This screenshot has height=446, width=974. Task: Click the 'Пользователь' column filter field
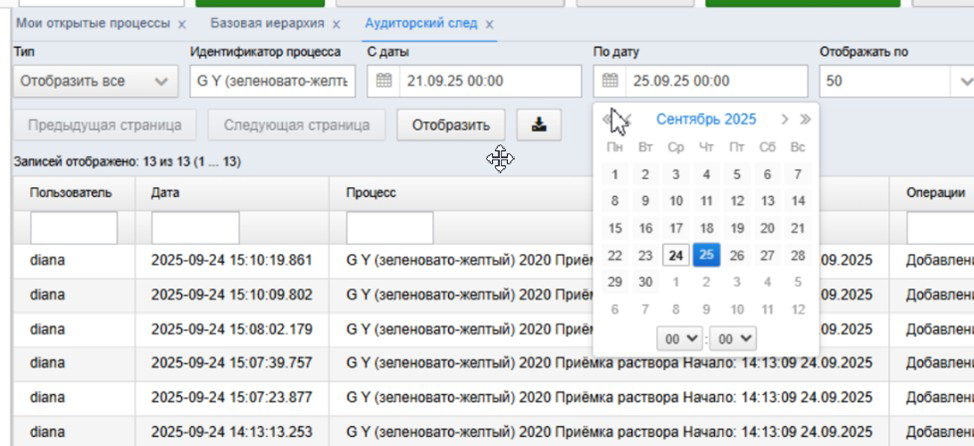coord(73,228)
